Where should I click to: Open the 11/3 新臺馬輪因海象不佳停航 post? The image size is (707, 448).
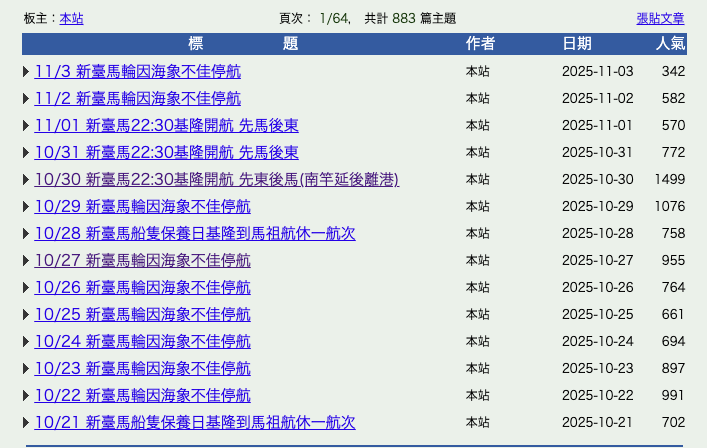[x=137, y=72]
